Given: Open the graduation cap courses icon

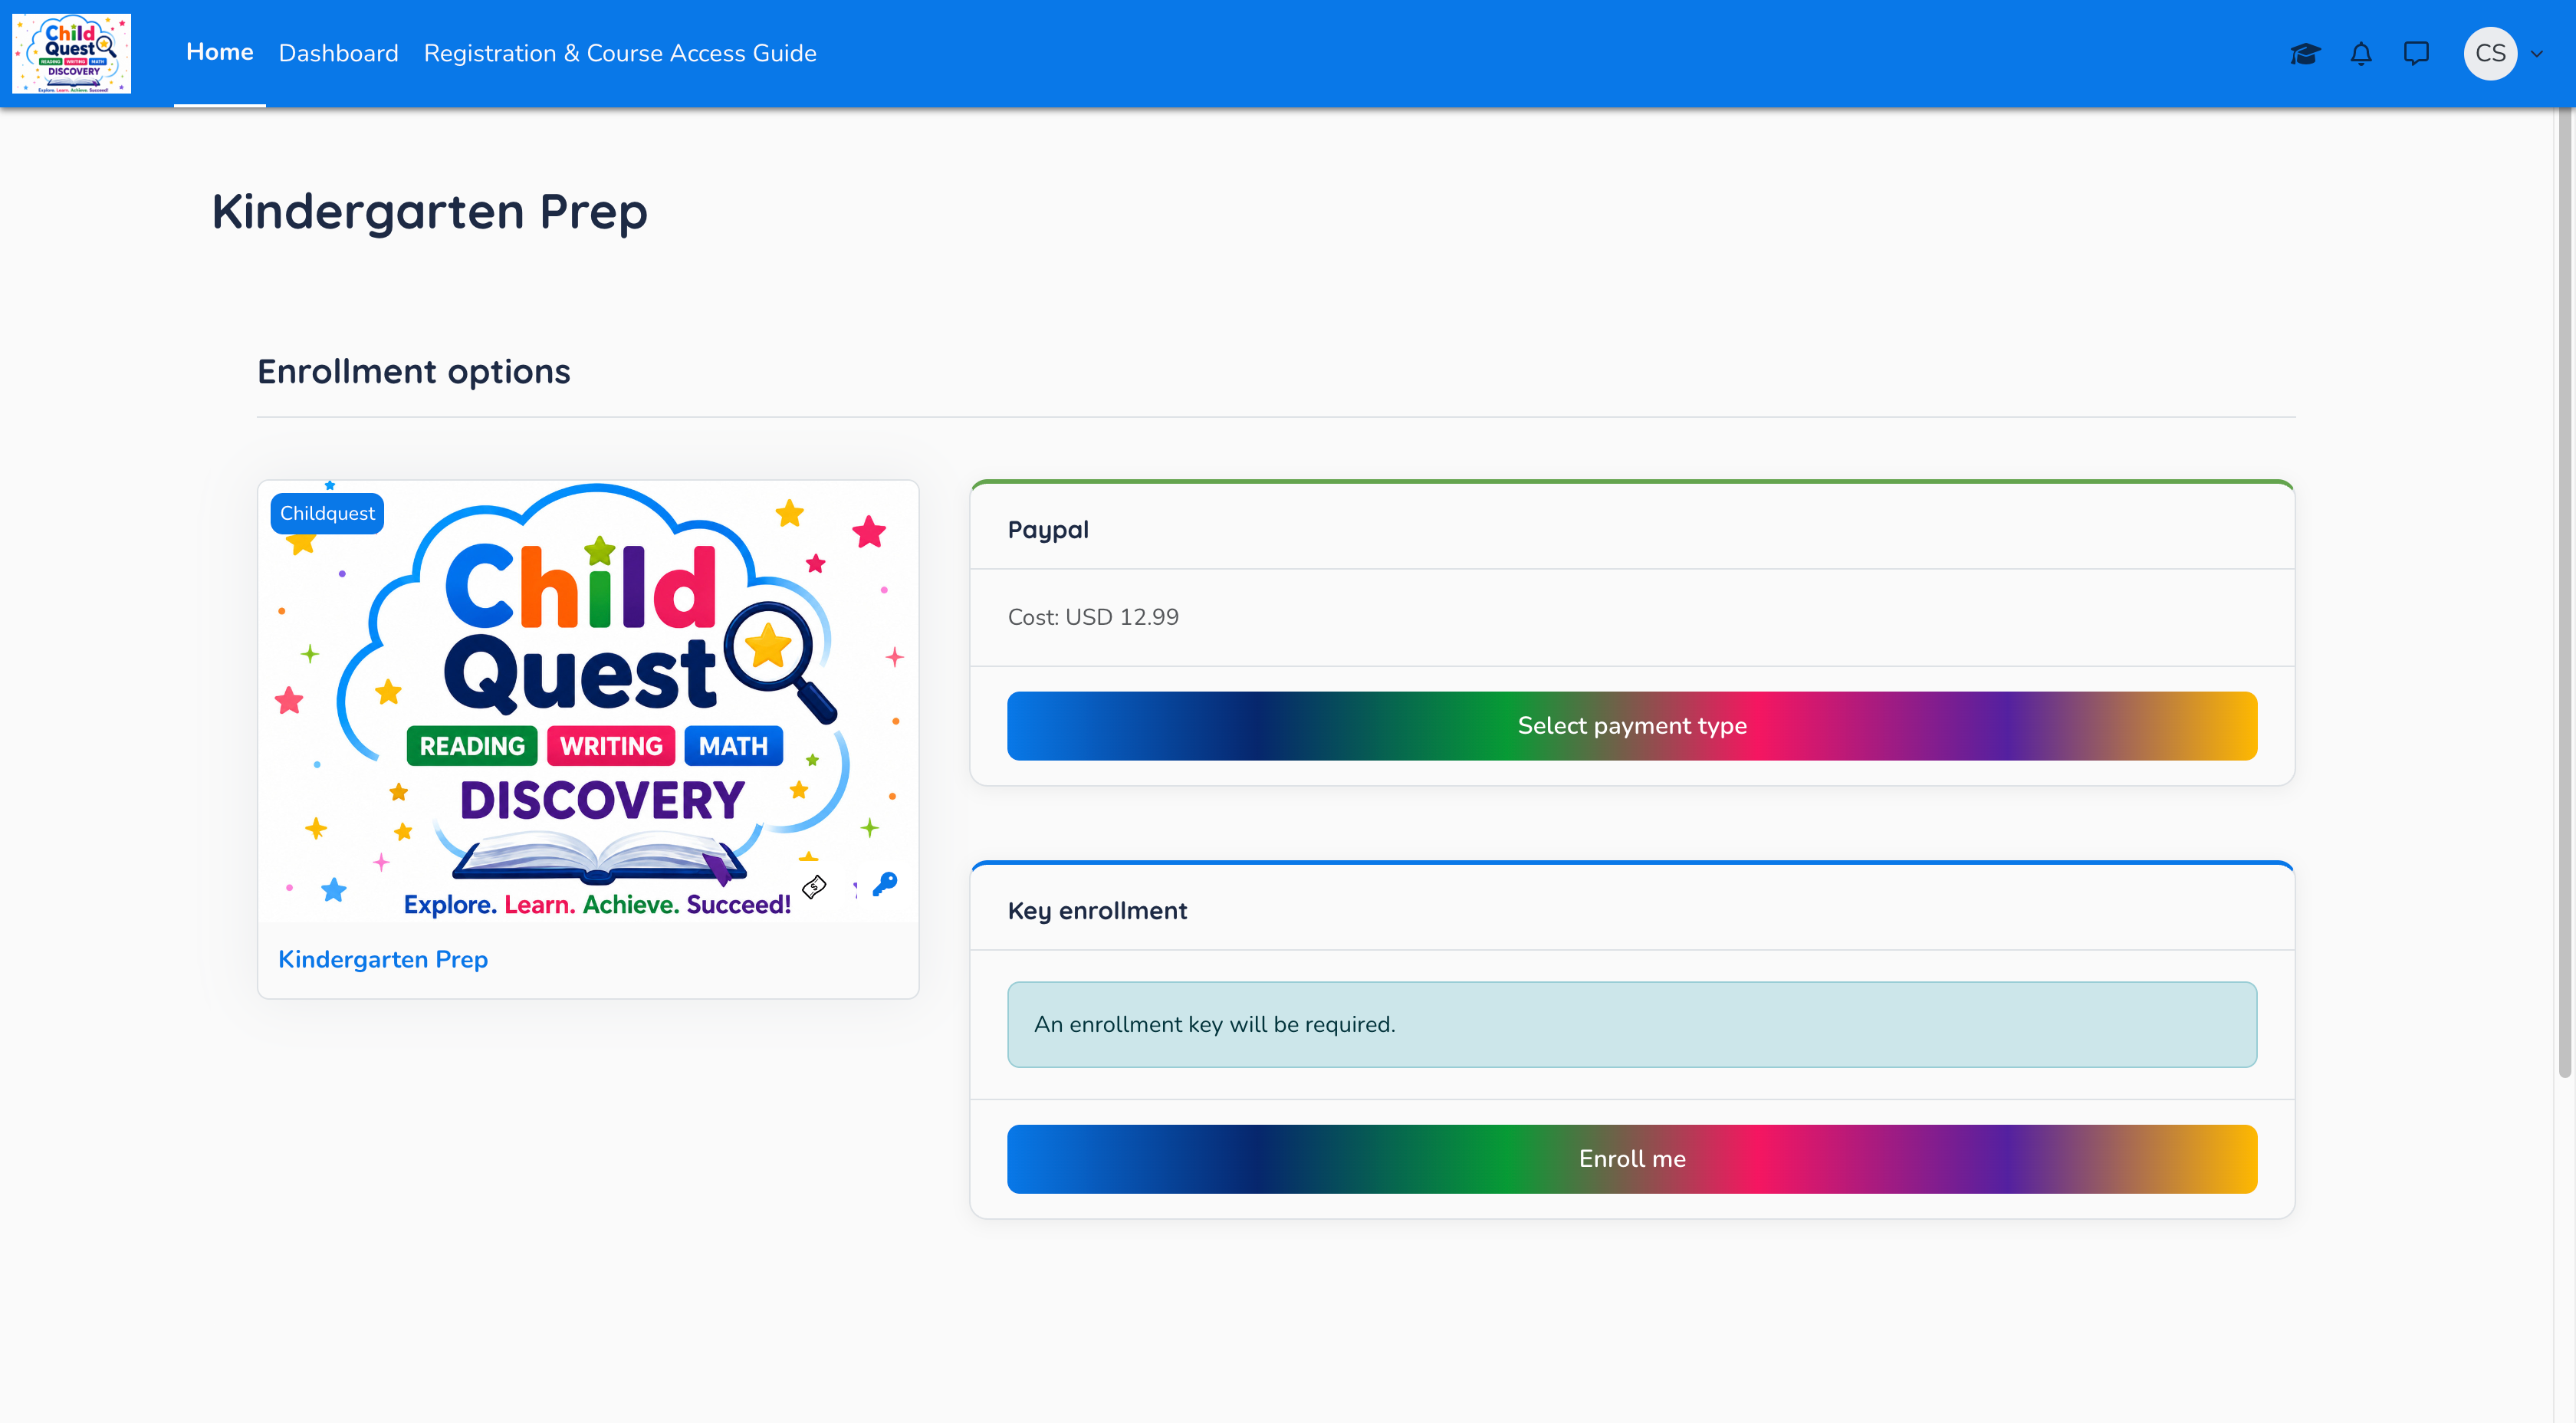Looking at the screenshot, I should click(x=2305, y=53).
